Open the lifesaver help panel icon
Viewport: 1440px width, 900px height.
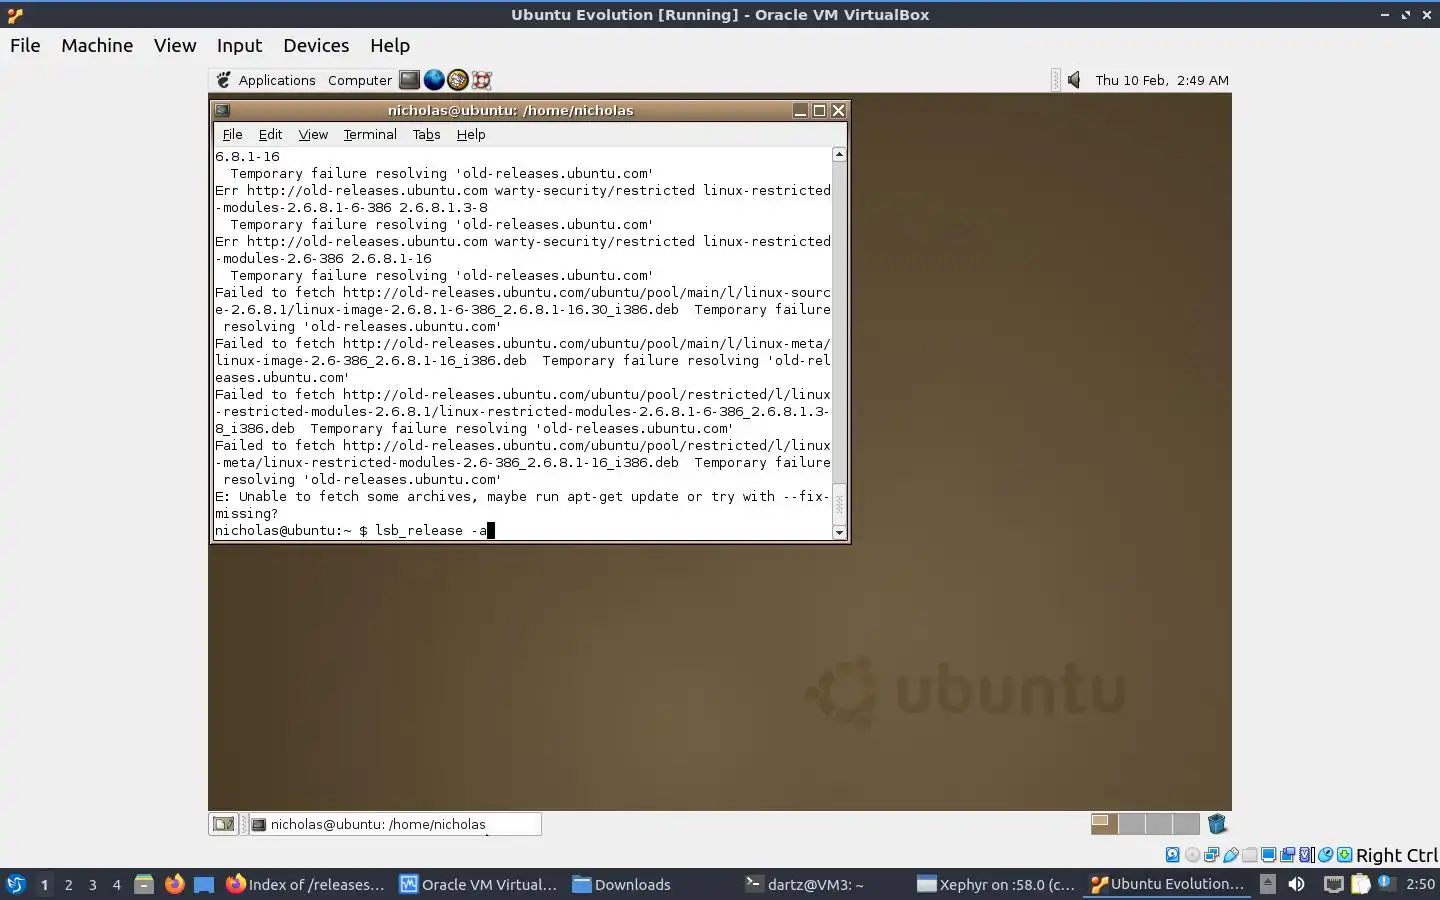tap(481, 80)
